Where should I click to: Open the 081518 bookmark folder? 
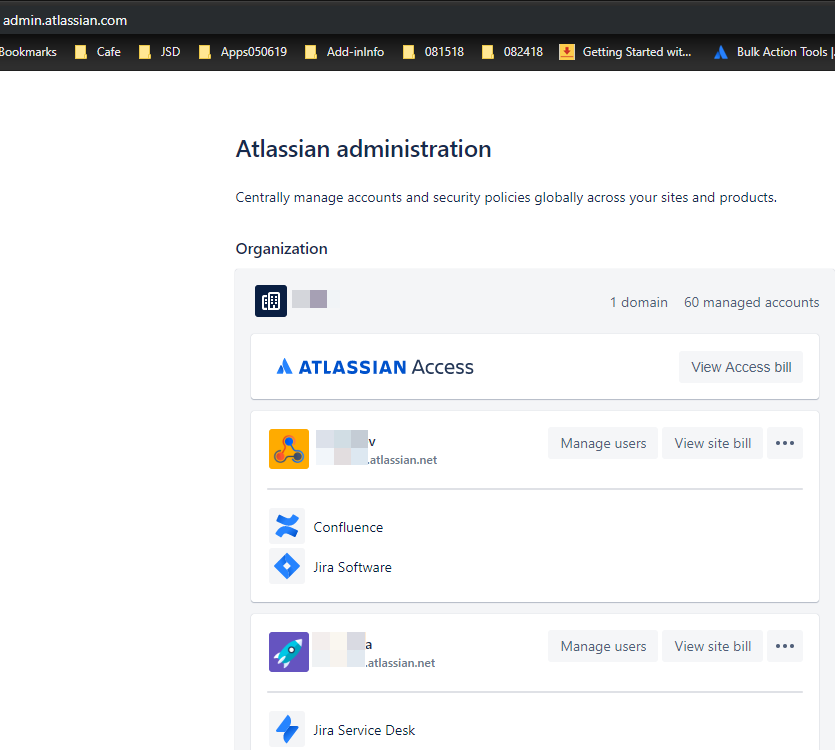(433, 52)
